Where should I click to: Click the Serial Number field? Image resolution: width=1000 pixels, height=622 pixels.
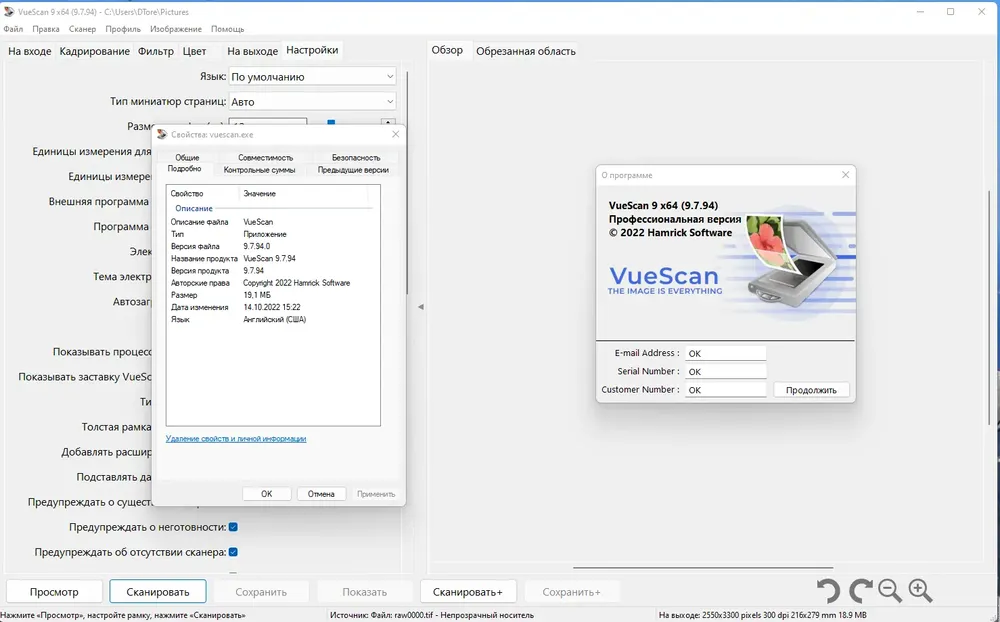click(x=725, y=371)
